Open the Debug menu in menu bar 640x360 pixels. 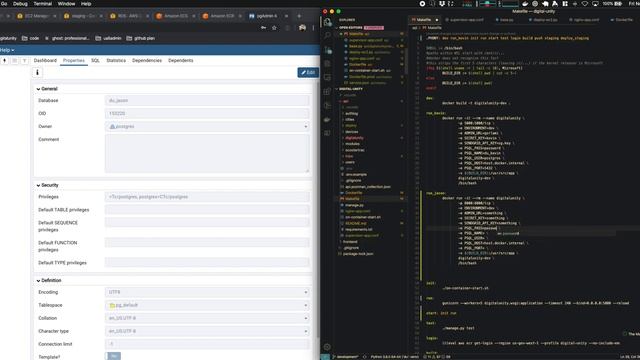coord(20,4)
